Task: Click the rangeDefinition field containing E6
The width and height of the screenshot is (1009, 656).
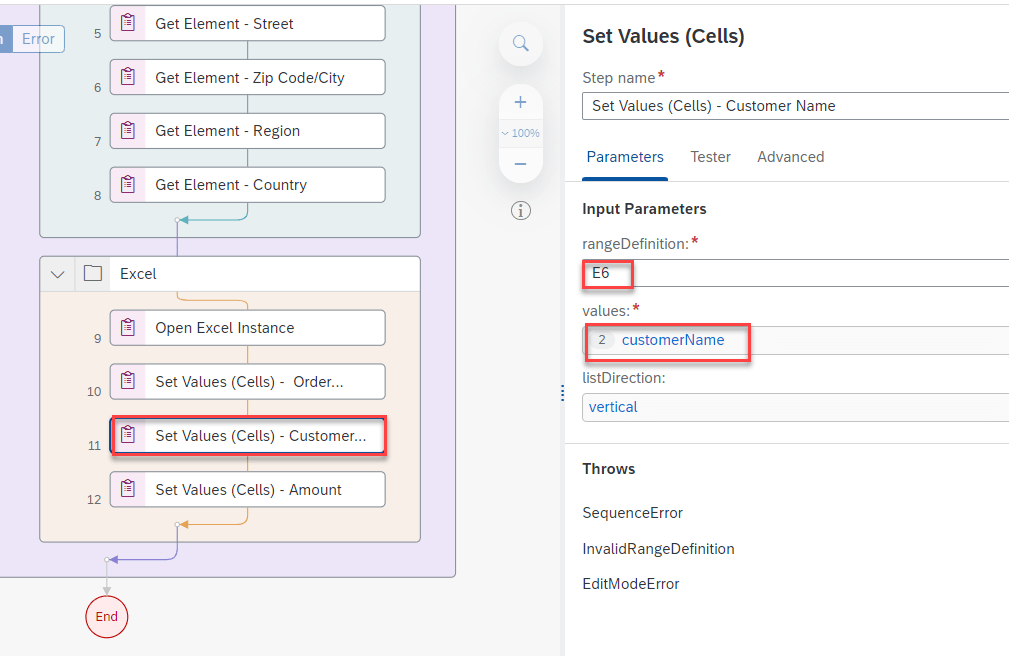Action: (795, 273)
